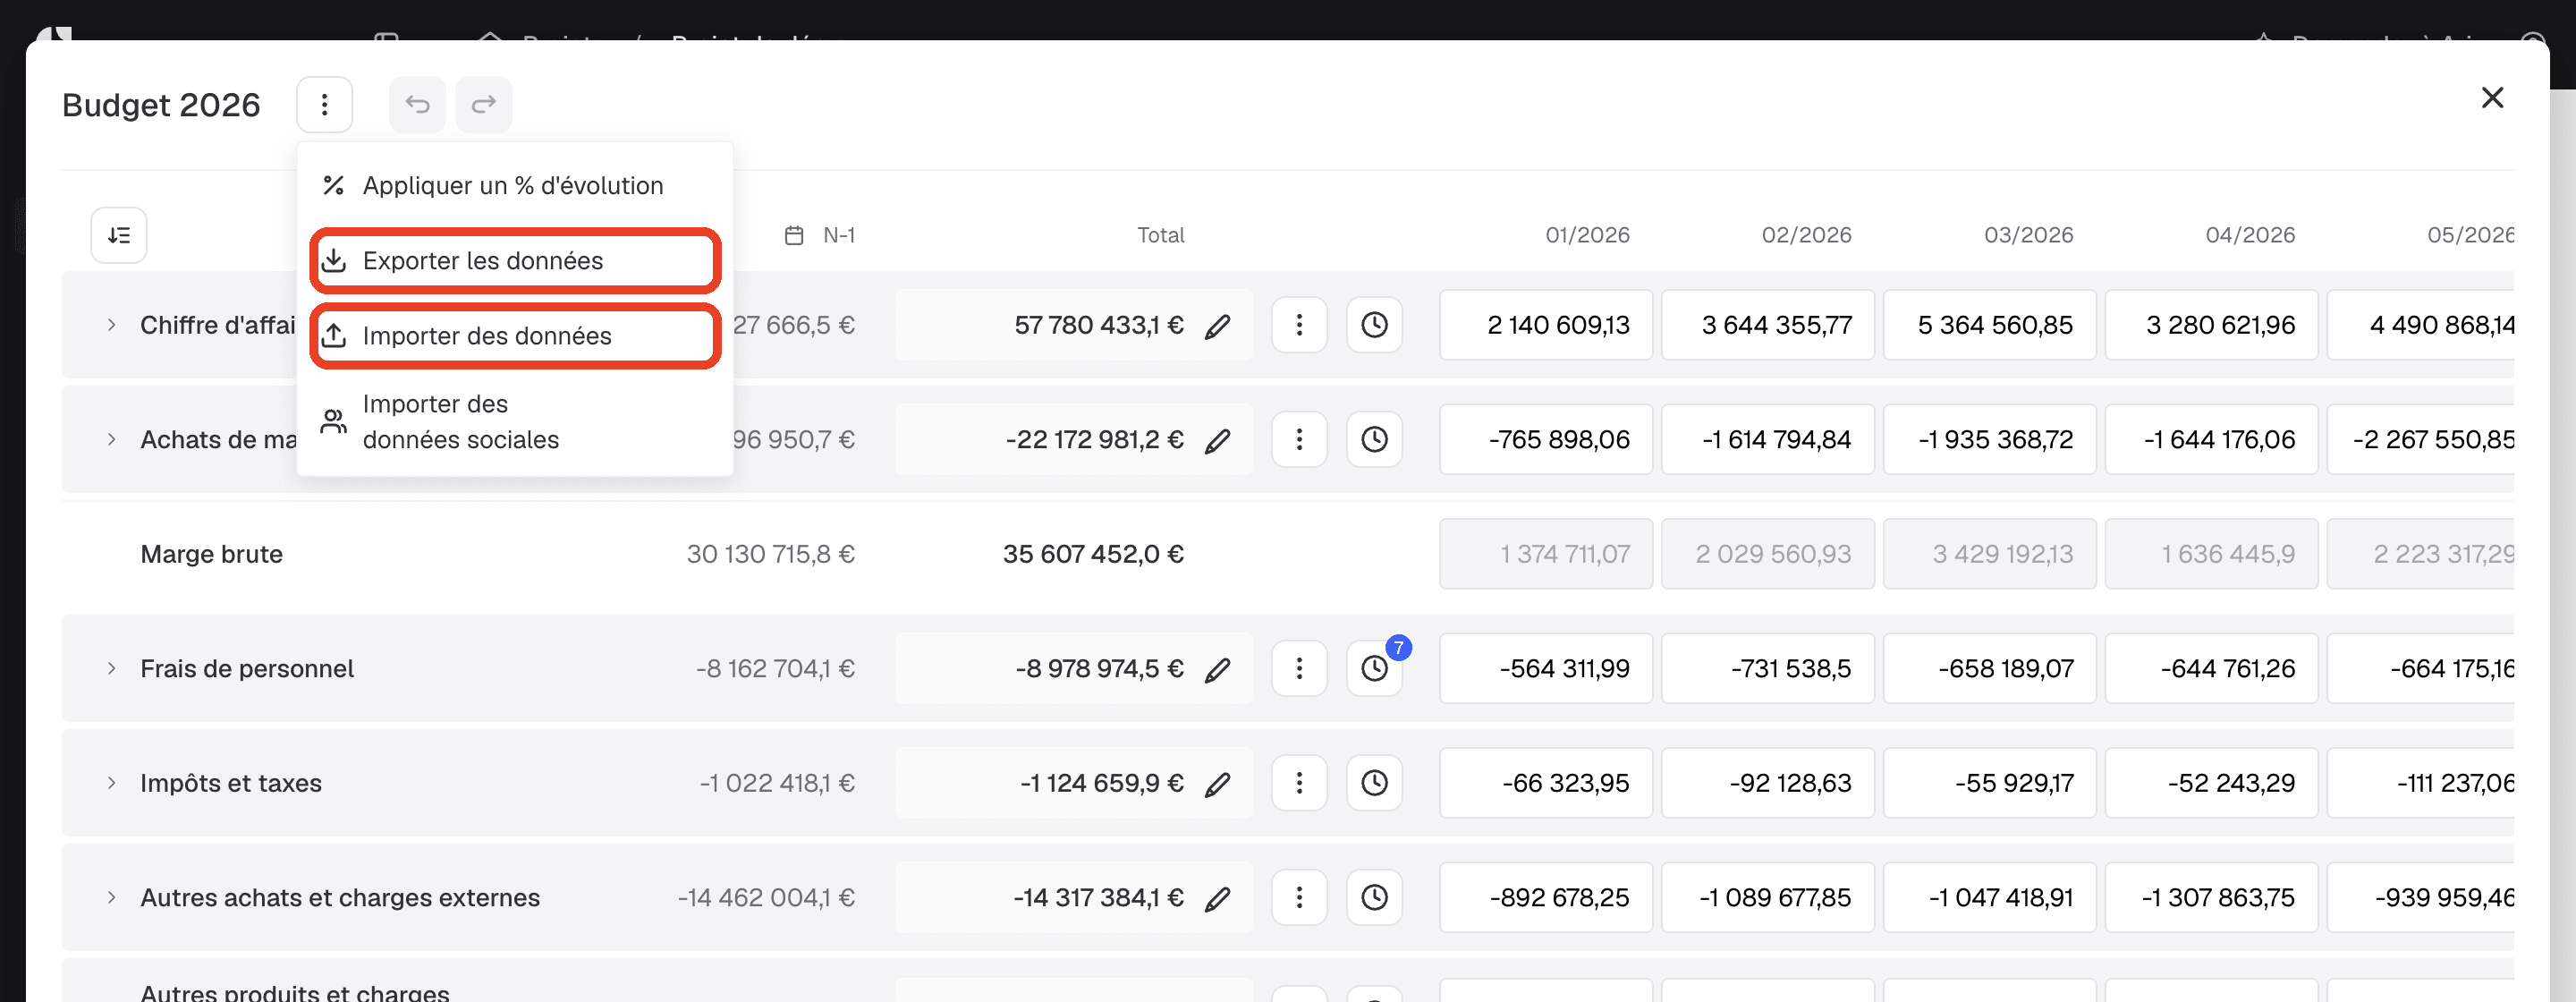Click the 01/2026 cell for Chiffre d'affaires
Viewport: 2576px width, 1002px height.
tap(1545, 325)
